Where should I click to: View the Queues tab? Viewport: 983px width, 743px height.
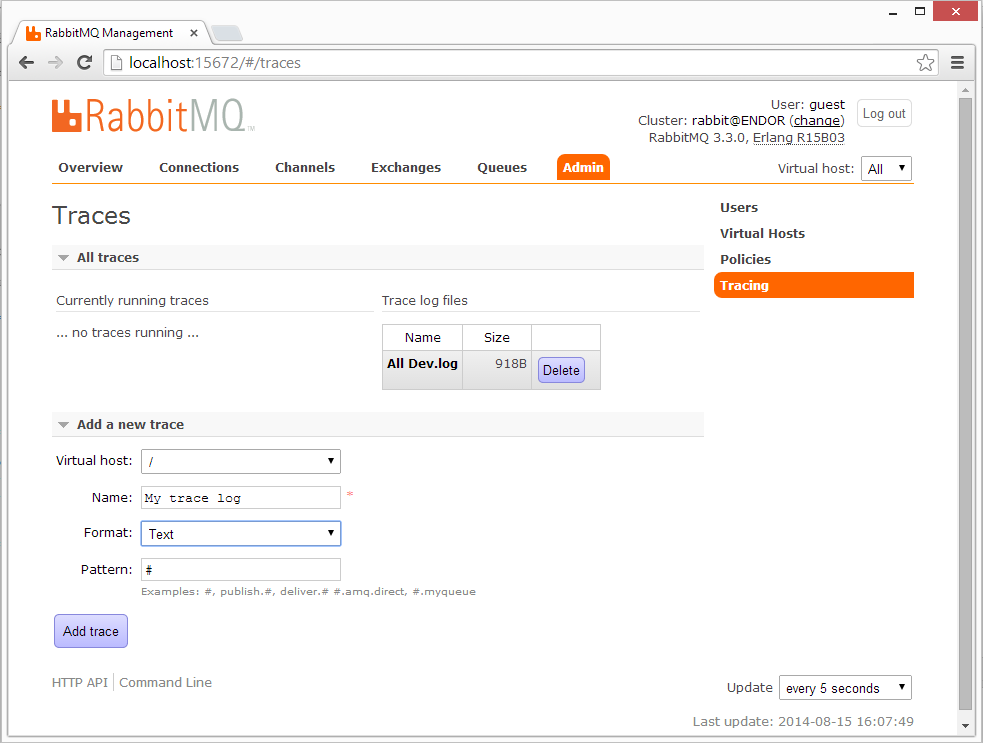502,167
